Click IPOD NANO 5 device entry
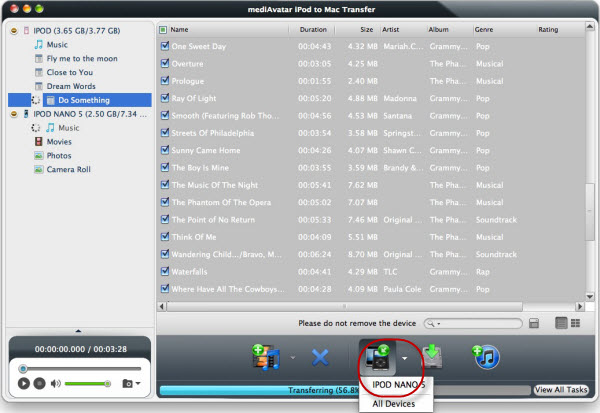The image size is (600, 413). (x=90, y=114)
